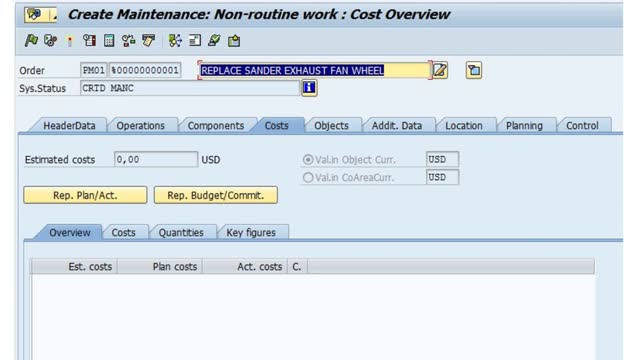Screen dimensions: 640x360
Task: Click the clock schedule icon in toolbar
Action: pyautogui.click(x=89, y=40)
